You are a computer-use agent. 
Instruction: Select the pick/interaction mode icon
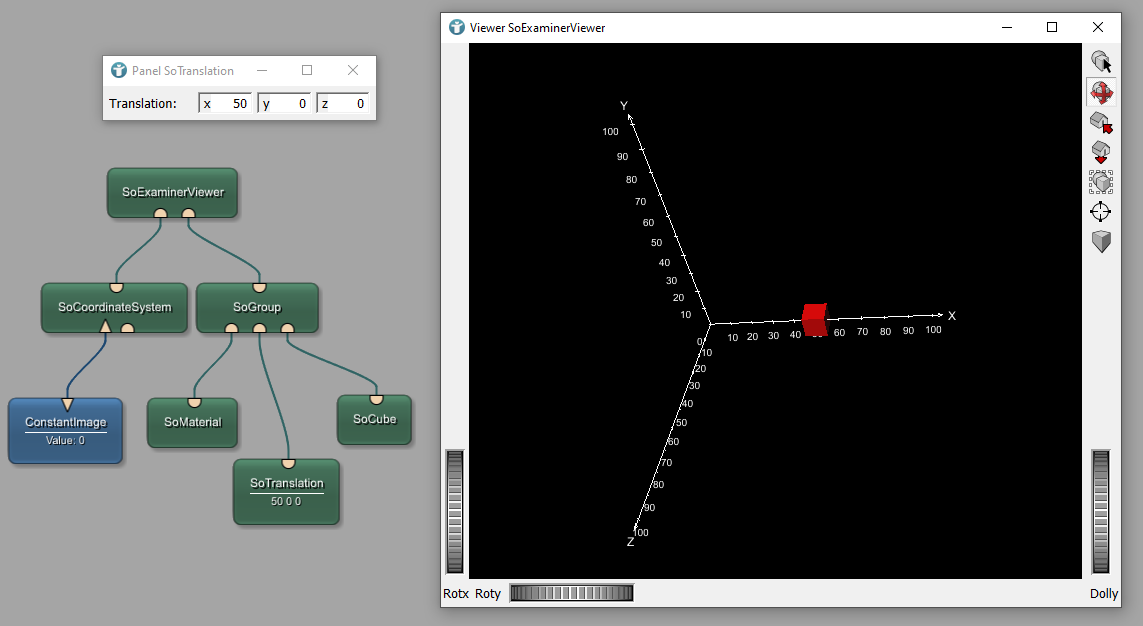tap(1101, 62)
